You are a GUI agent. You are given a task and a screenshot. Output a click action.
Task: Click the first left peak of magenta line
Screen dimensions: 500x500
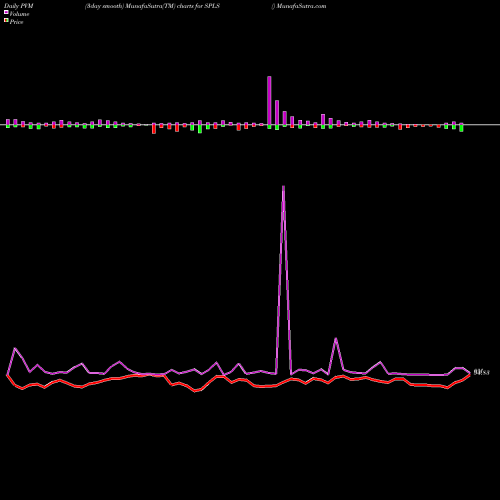[15, 348]
